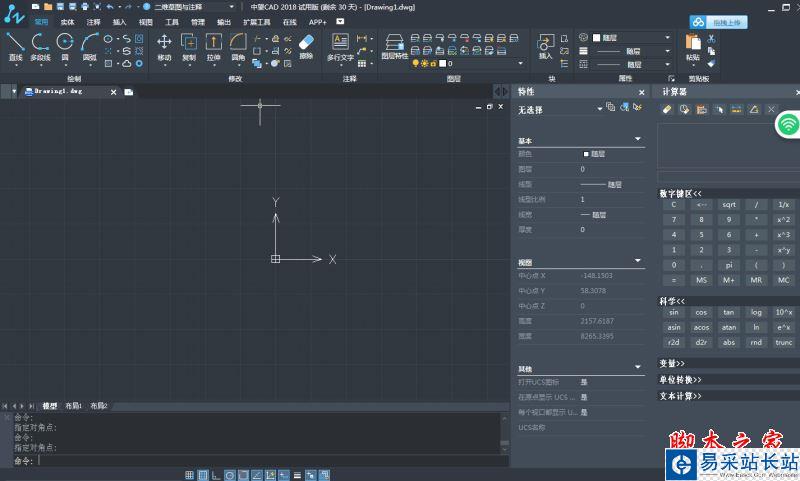
Task: Click the pi calculator button
Action: click(729, 265)
